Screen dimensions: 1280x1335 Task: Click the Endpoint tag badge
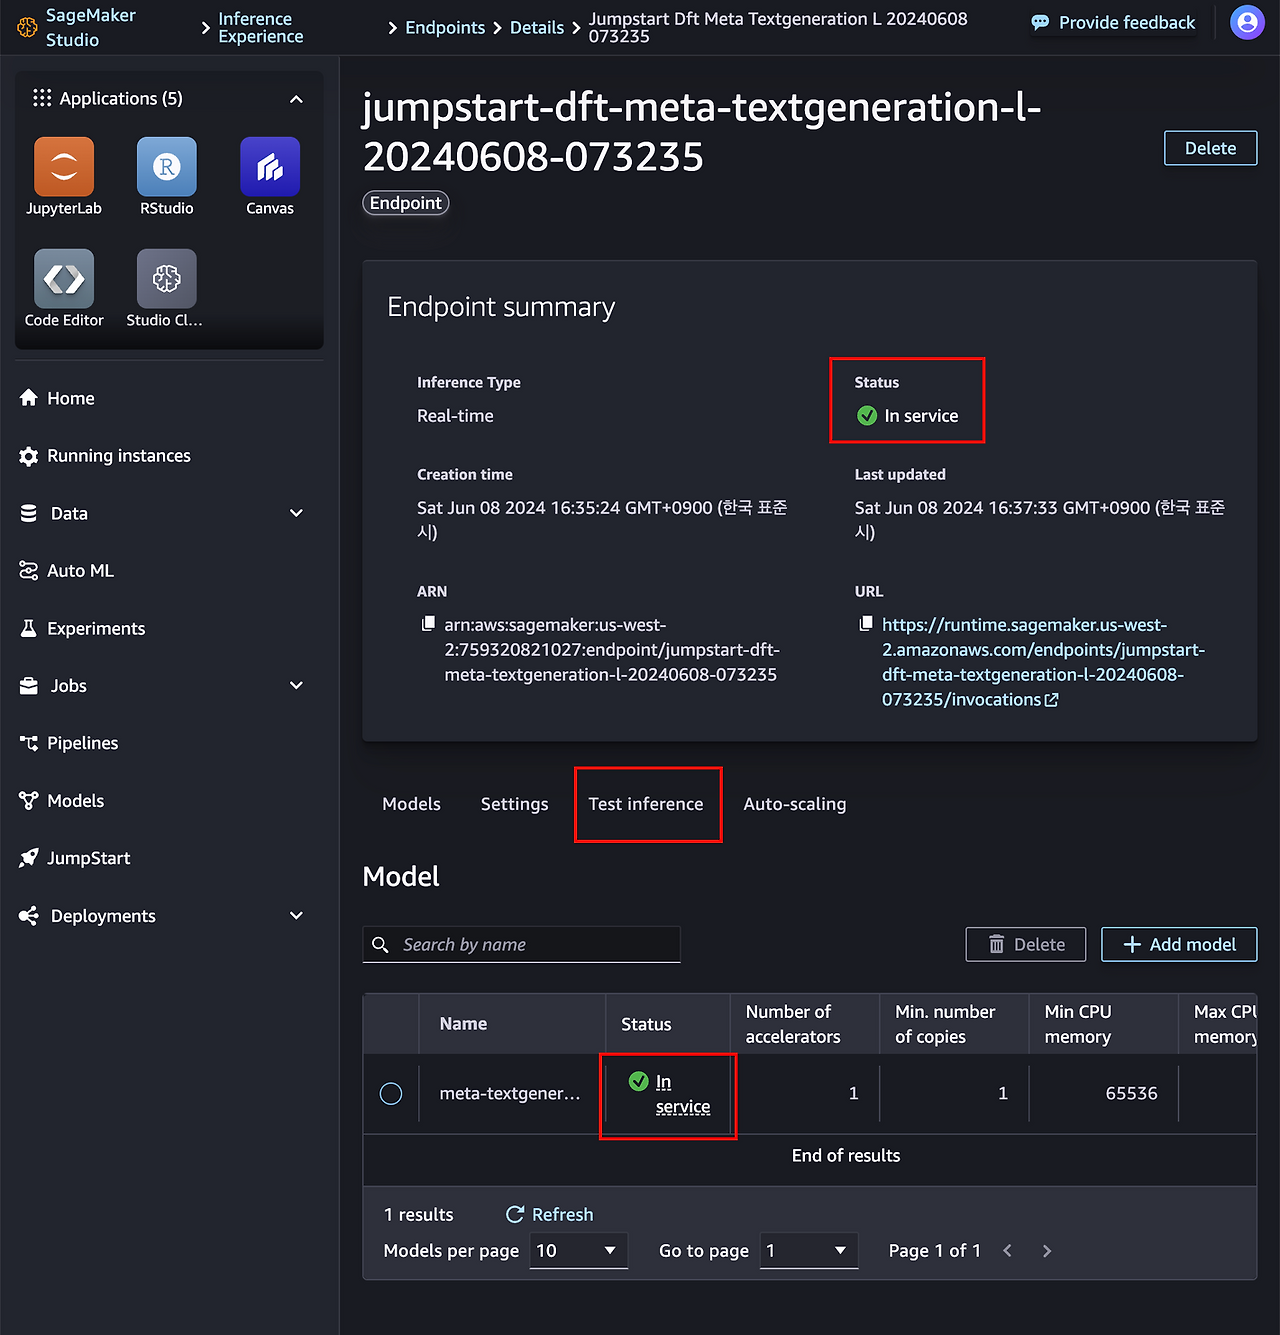(406, 203)
